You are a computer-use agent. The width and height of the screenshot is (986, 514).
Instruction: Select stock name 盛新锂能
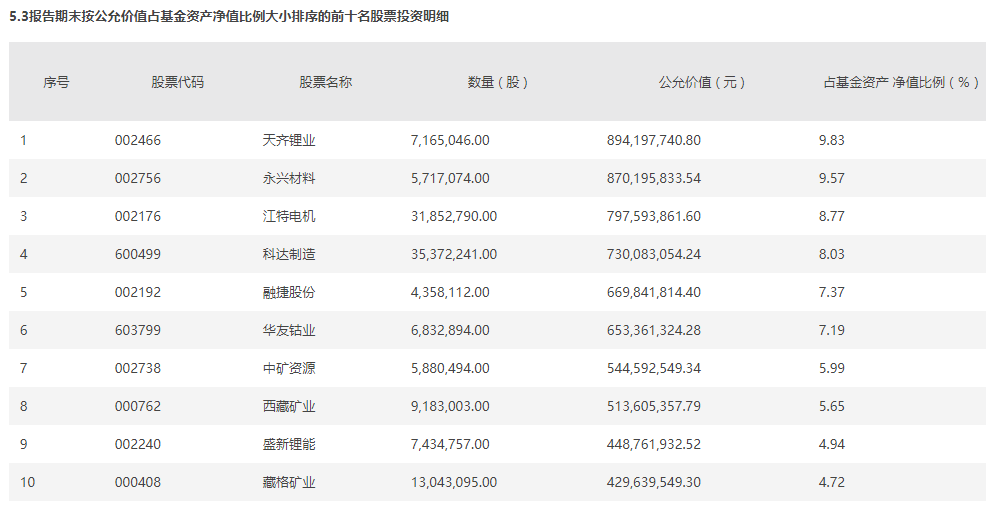[x=289, y=445]
